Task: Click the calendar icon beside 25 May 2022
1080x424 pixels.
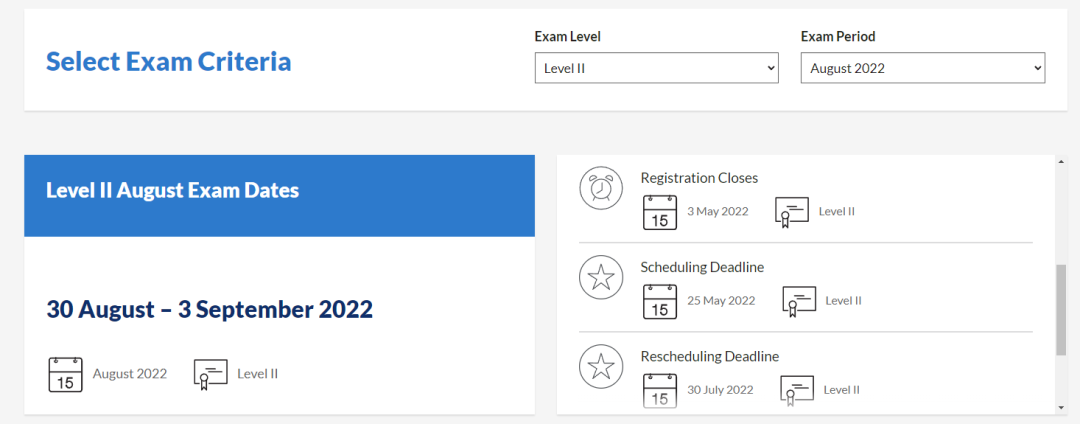Action: click(660, 301)
